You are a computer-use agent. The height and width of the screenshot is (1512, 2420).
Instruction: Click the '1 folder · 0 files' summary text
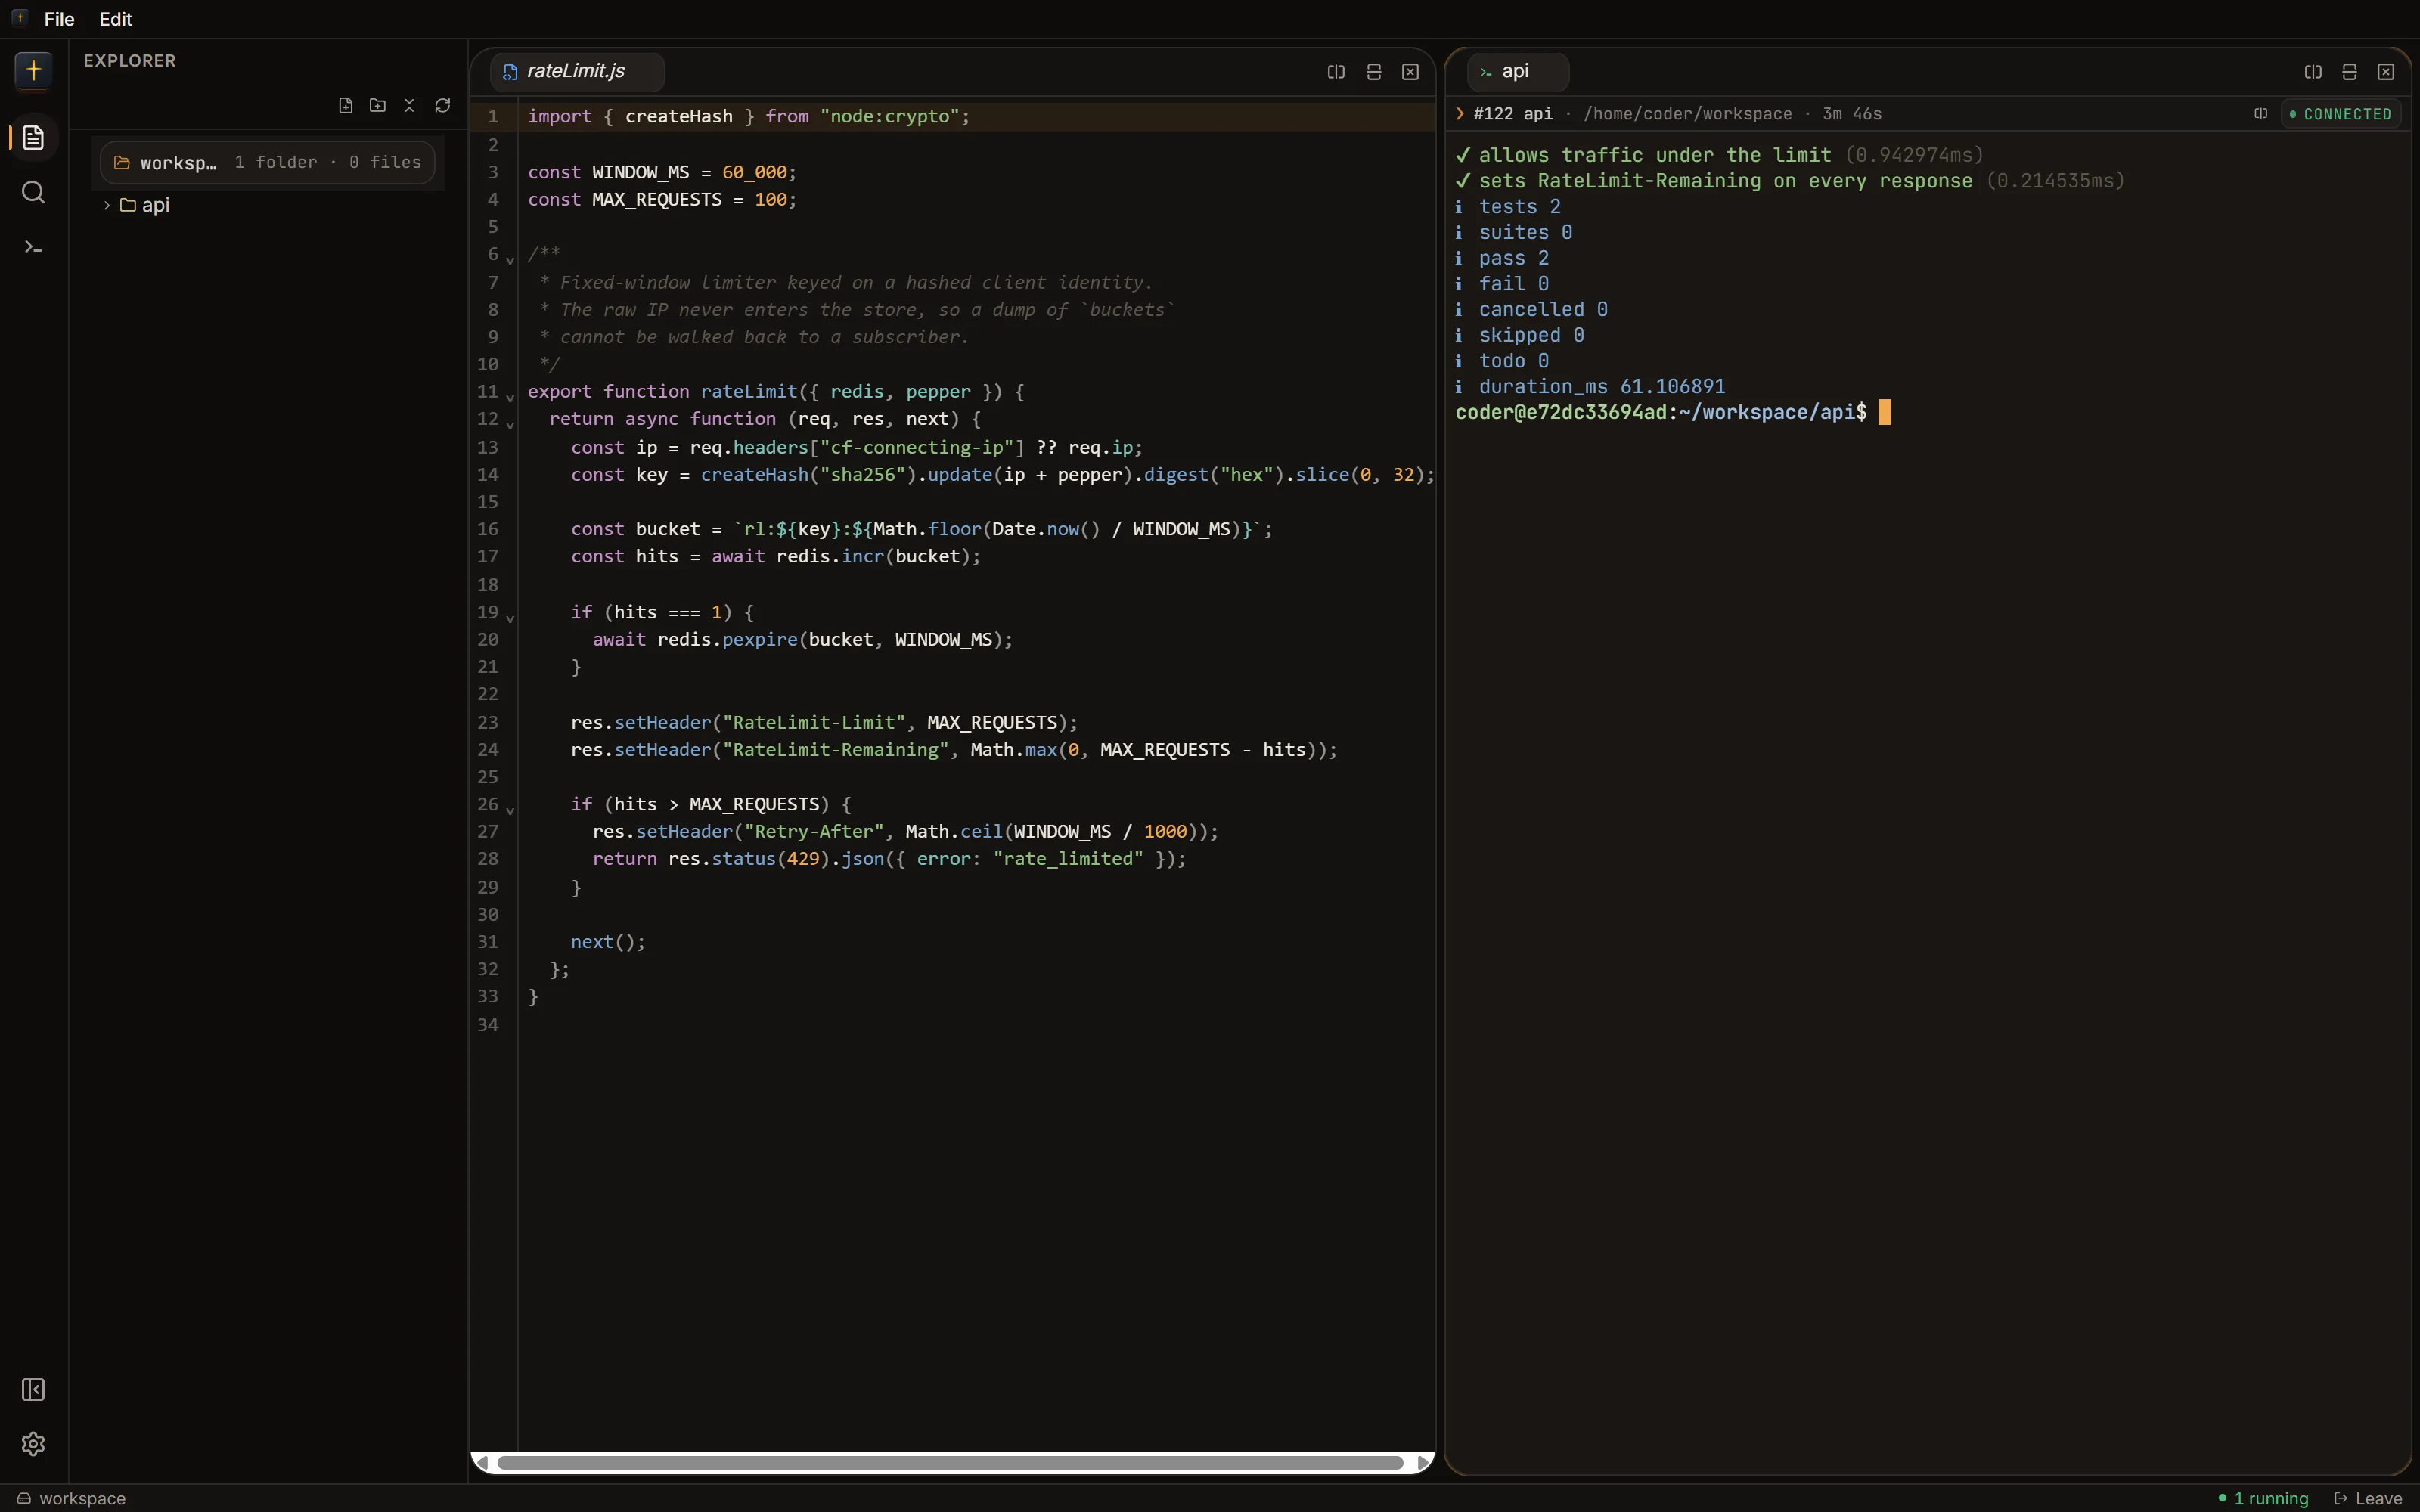point(328,162)
